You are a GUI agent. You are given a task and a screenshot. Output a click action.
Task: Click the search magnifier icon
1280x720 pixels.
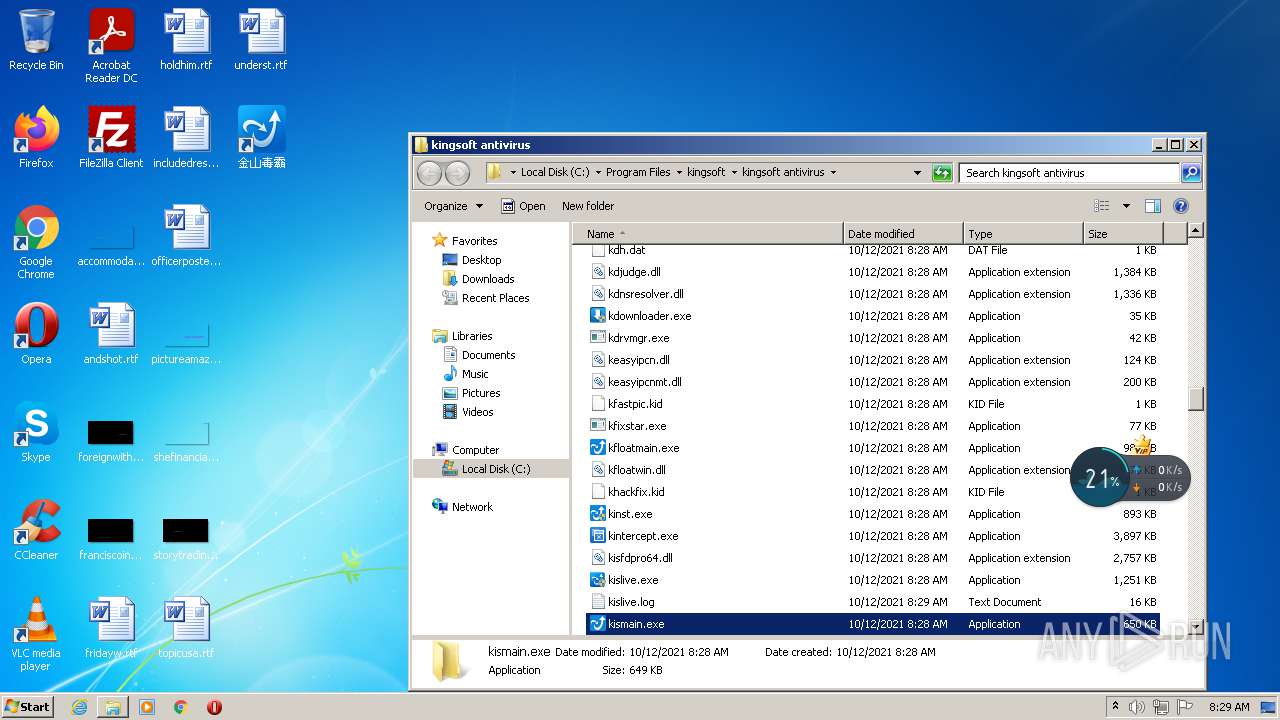pos(1190,173)
